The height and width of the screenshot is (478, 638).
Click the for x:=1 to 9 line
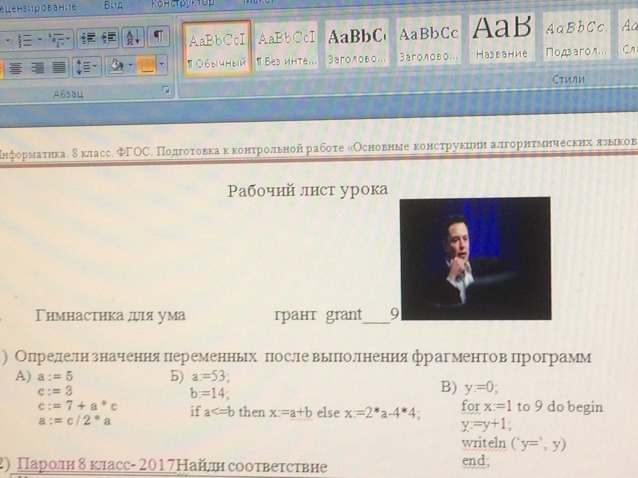click(x=532, y=406)
